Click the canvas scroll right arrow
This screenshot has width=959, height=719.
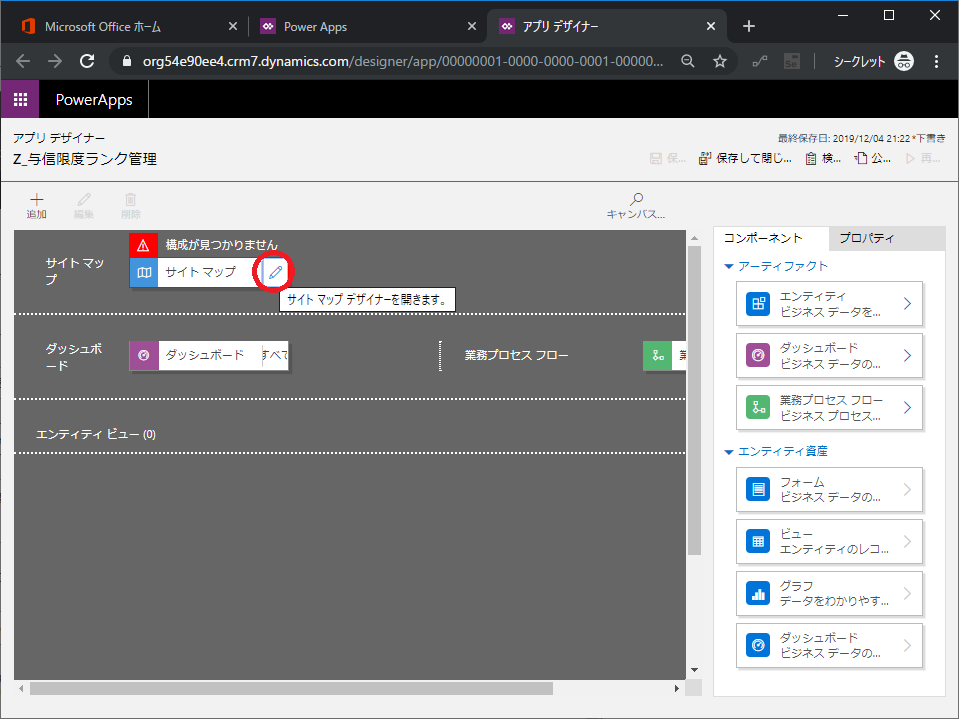click(x=676, y=688)
